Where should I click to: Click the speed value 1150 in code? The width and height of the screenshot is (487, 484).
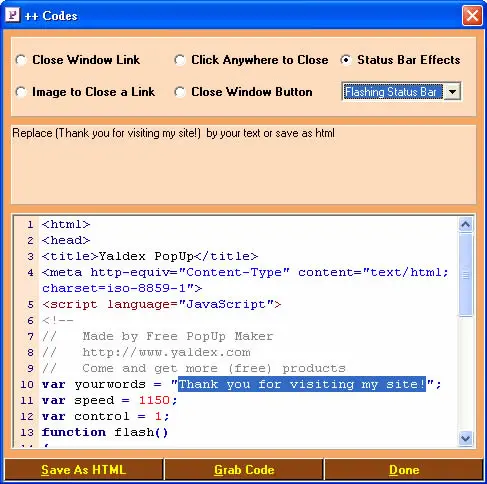(154, 400)
